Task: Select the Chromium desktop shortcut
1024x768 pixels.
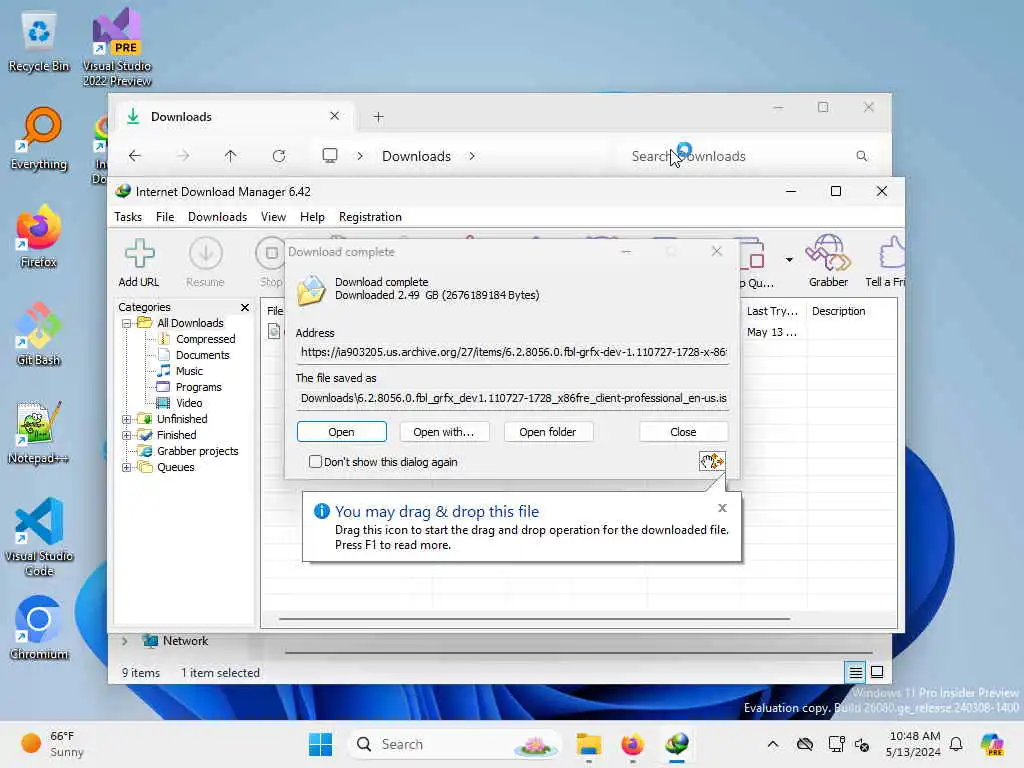Action: tap(39, 628)
